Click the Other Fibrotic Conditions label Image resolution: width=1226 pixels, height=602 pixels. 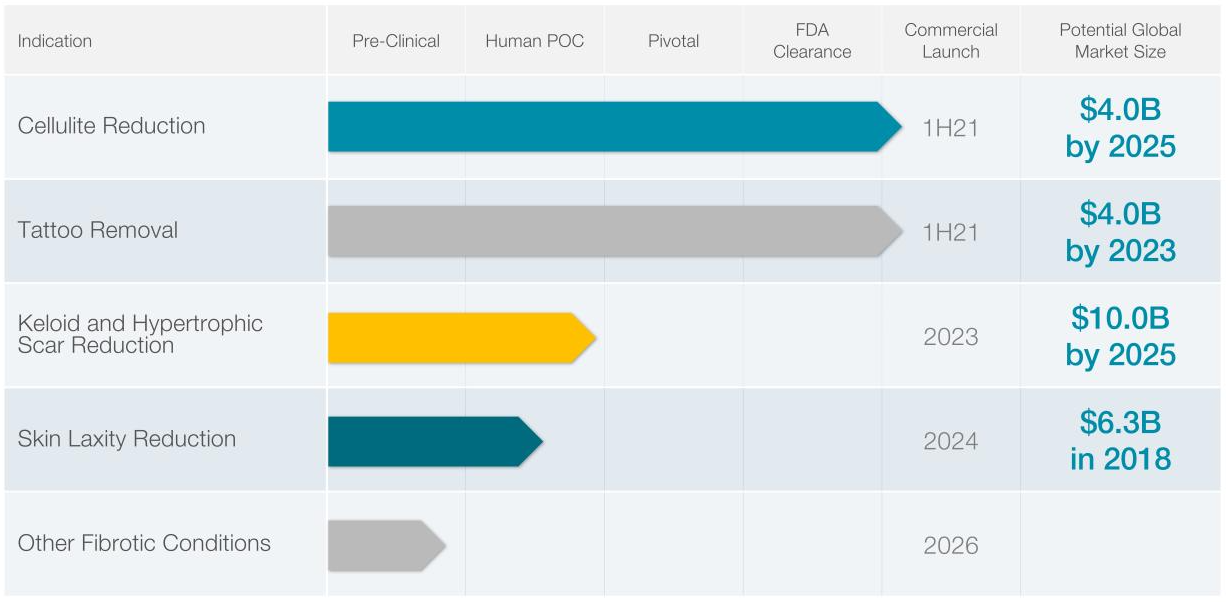[144, 544]
